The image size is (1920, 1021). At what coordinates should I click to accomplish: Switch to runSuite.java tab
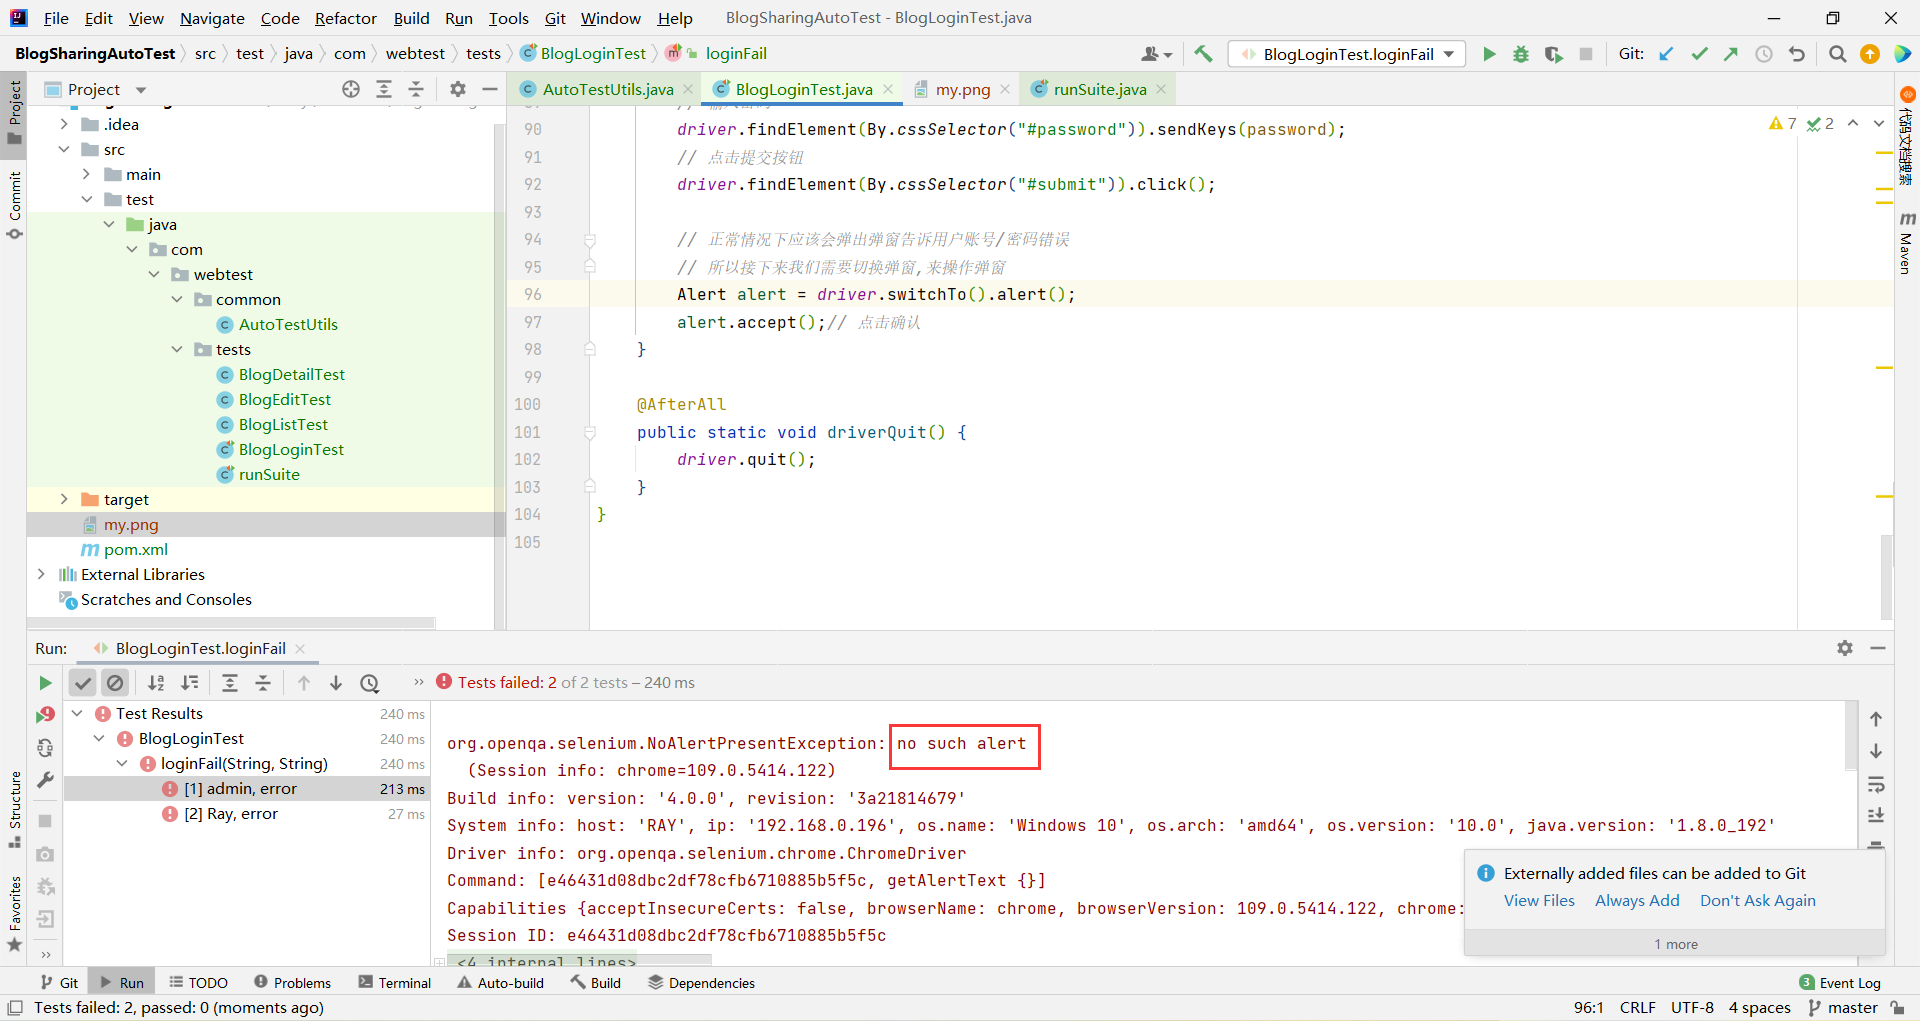(x=1100, y=89)
